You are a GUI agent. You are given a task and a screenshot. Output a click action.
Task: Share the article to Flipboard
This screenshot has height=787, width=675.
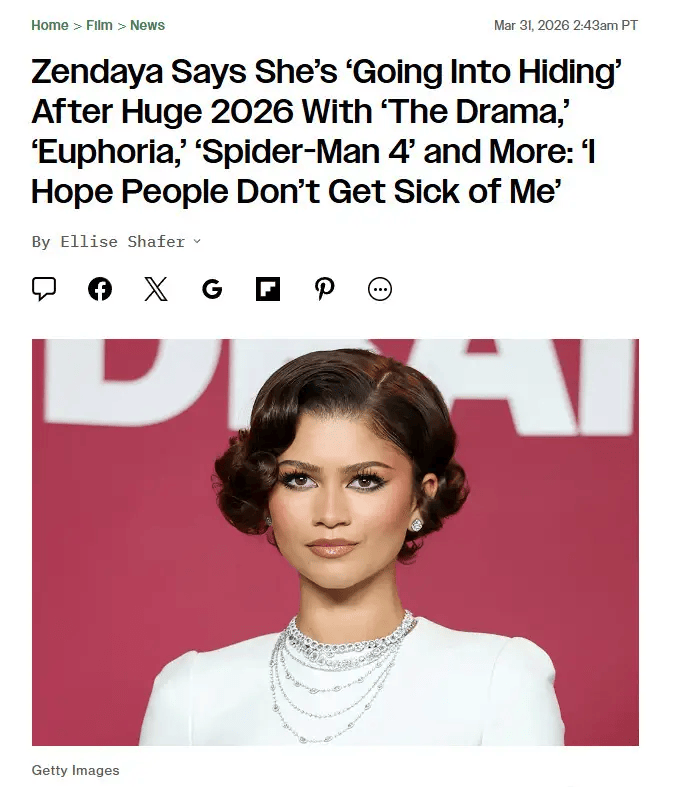[x=268, y=290]
